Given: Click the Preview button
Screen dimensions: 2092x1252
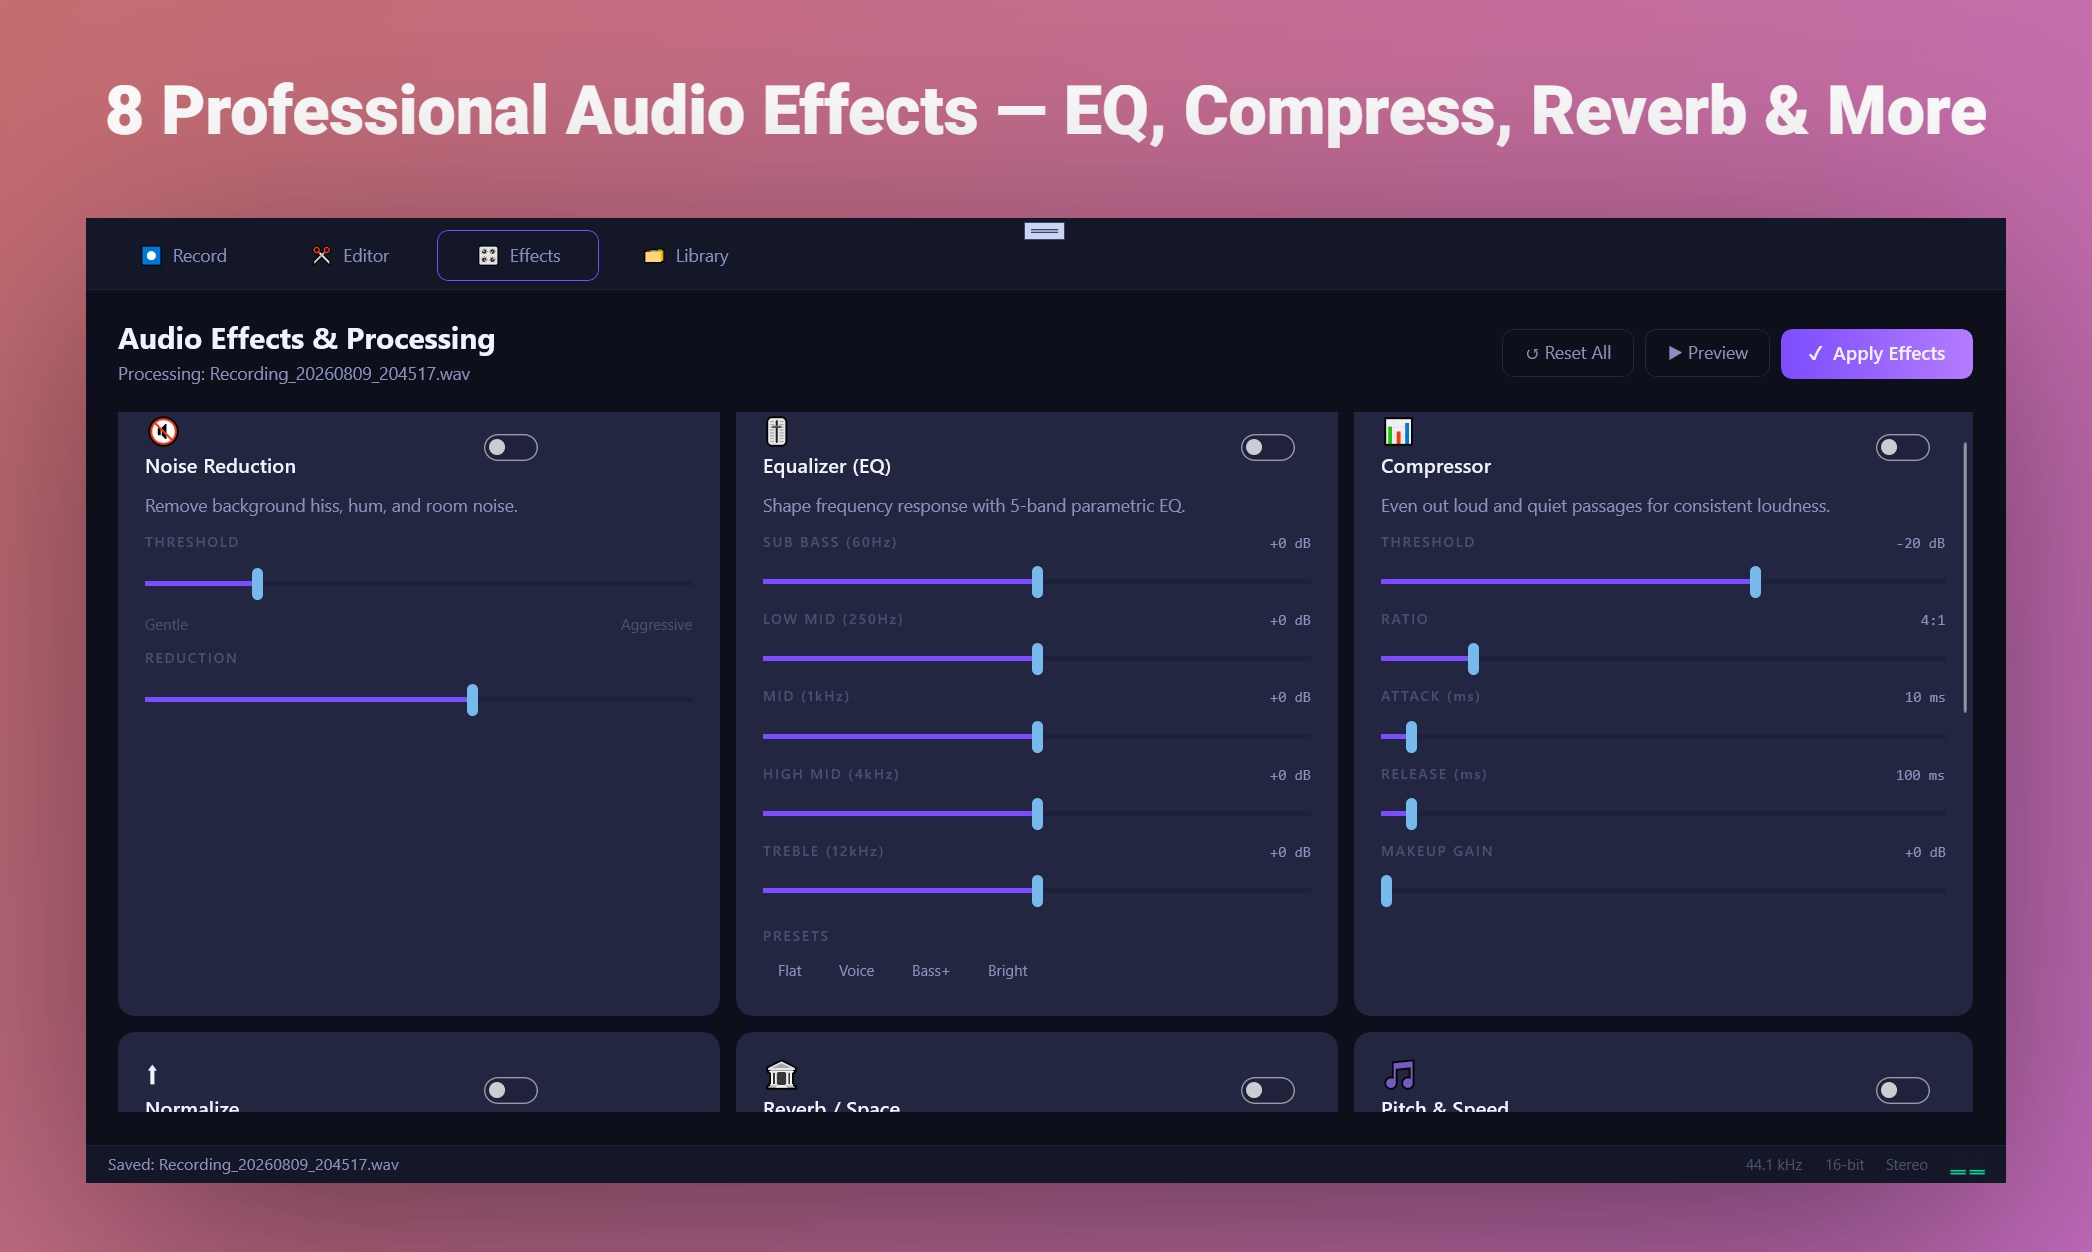Looking at the screenshot, I should click(1708, 353).
